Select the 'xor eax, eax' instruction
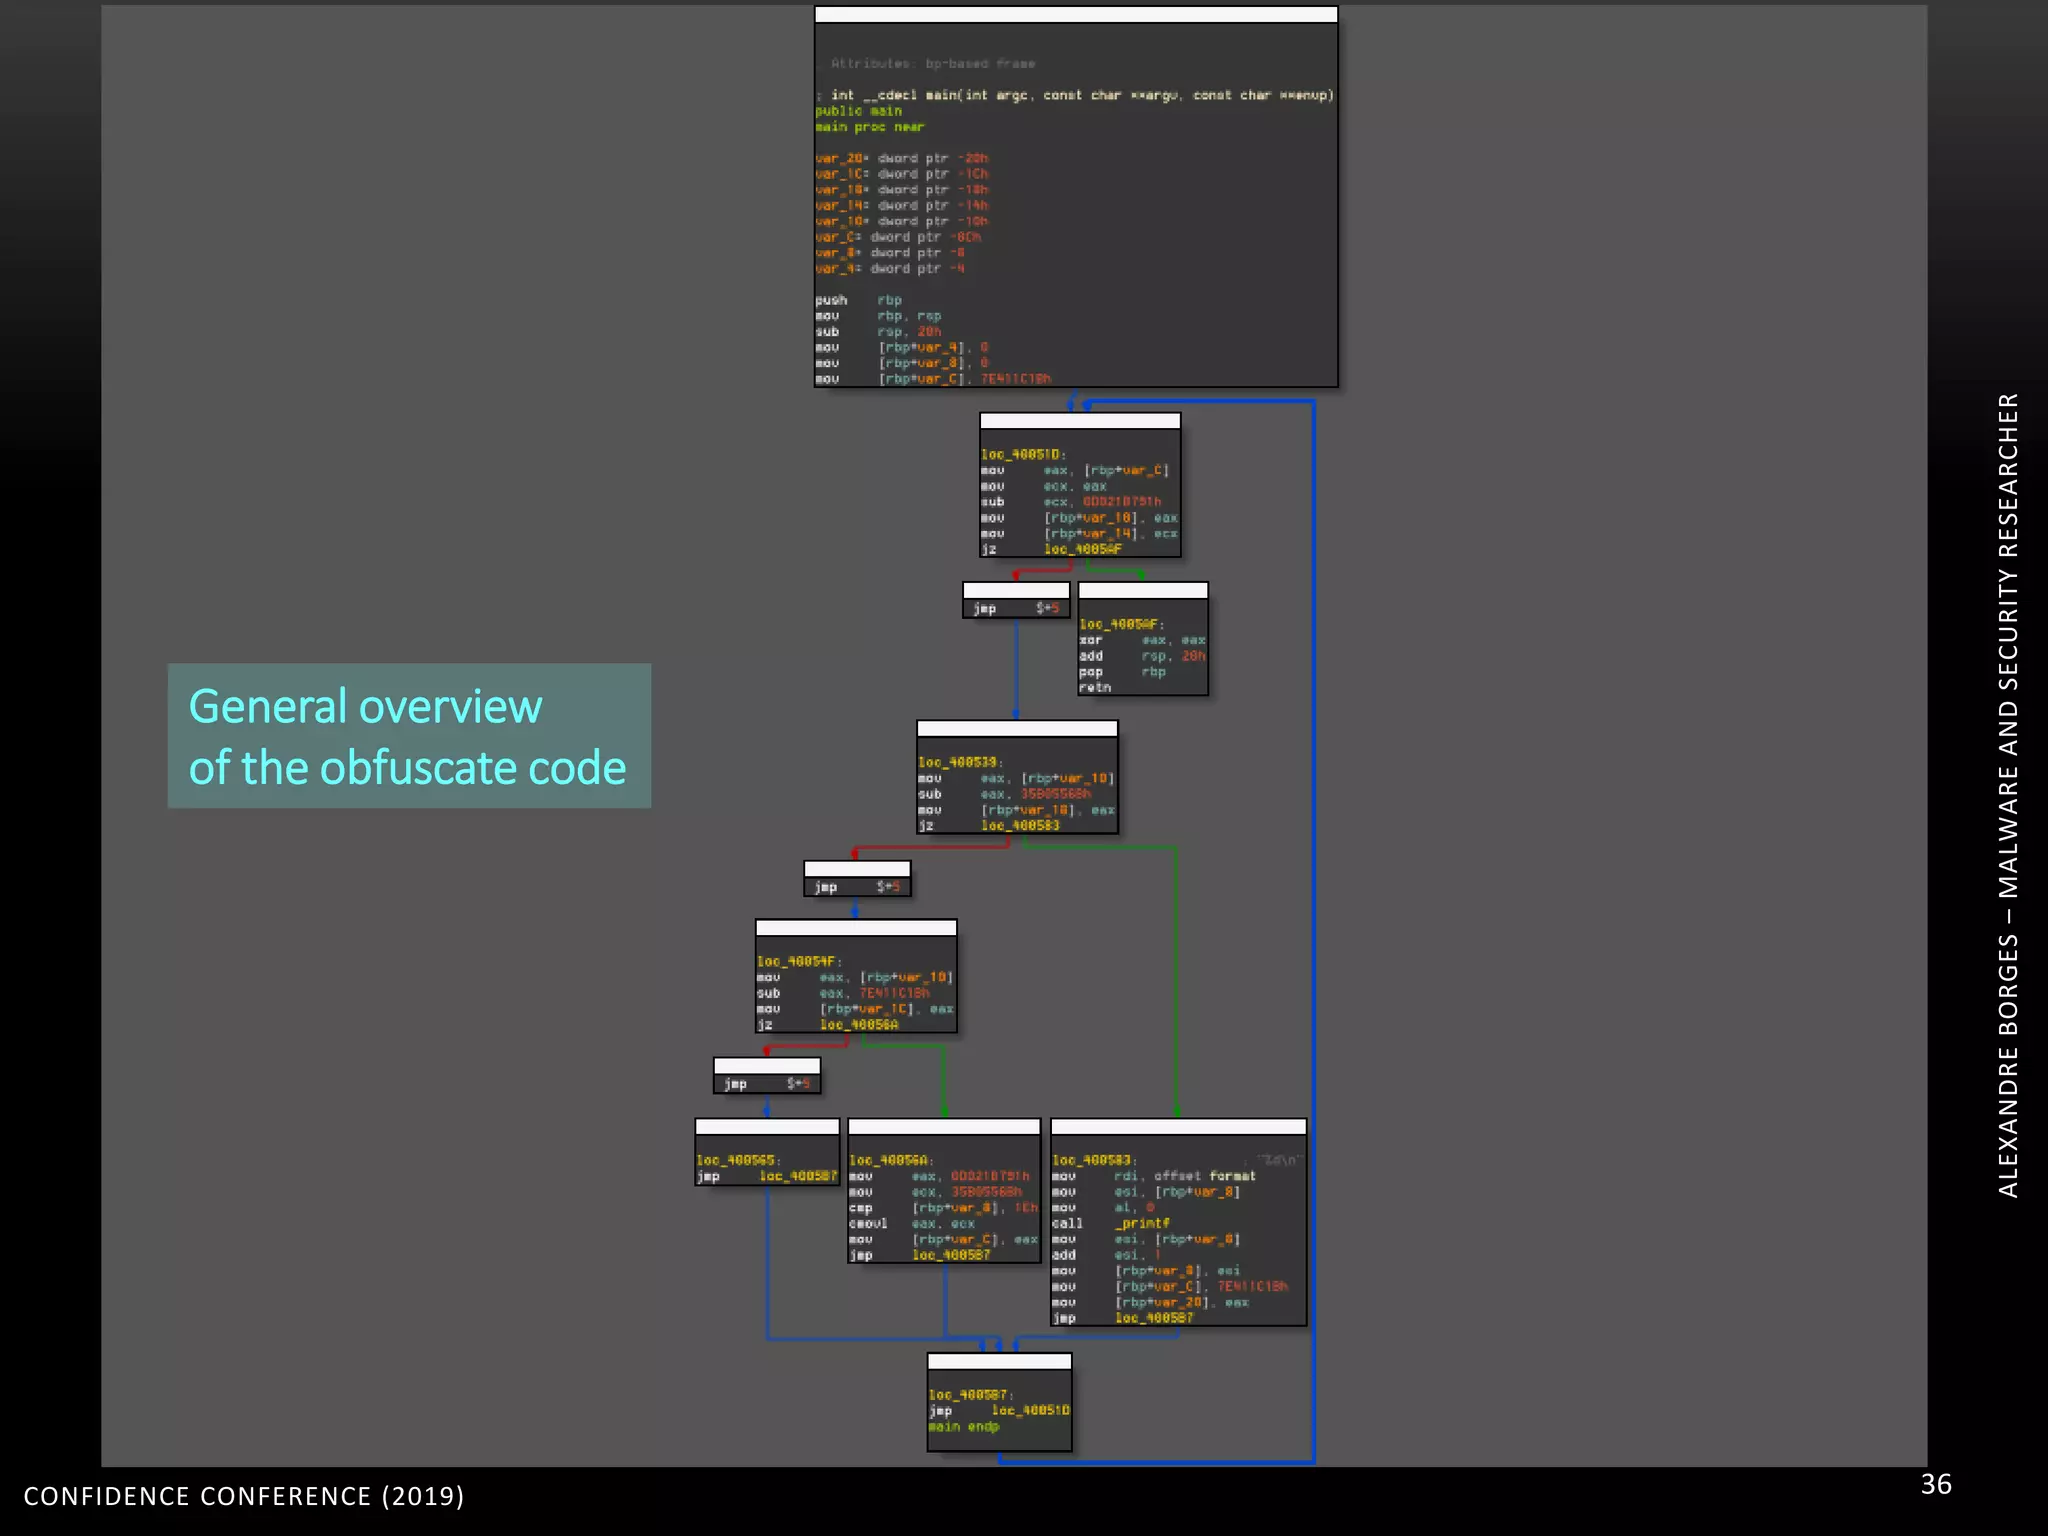2048x1536 pixels. (x=1143, y=640)
